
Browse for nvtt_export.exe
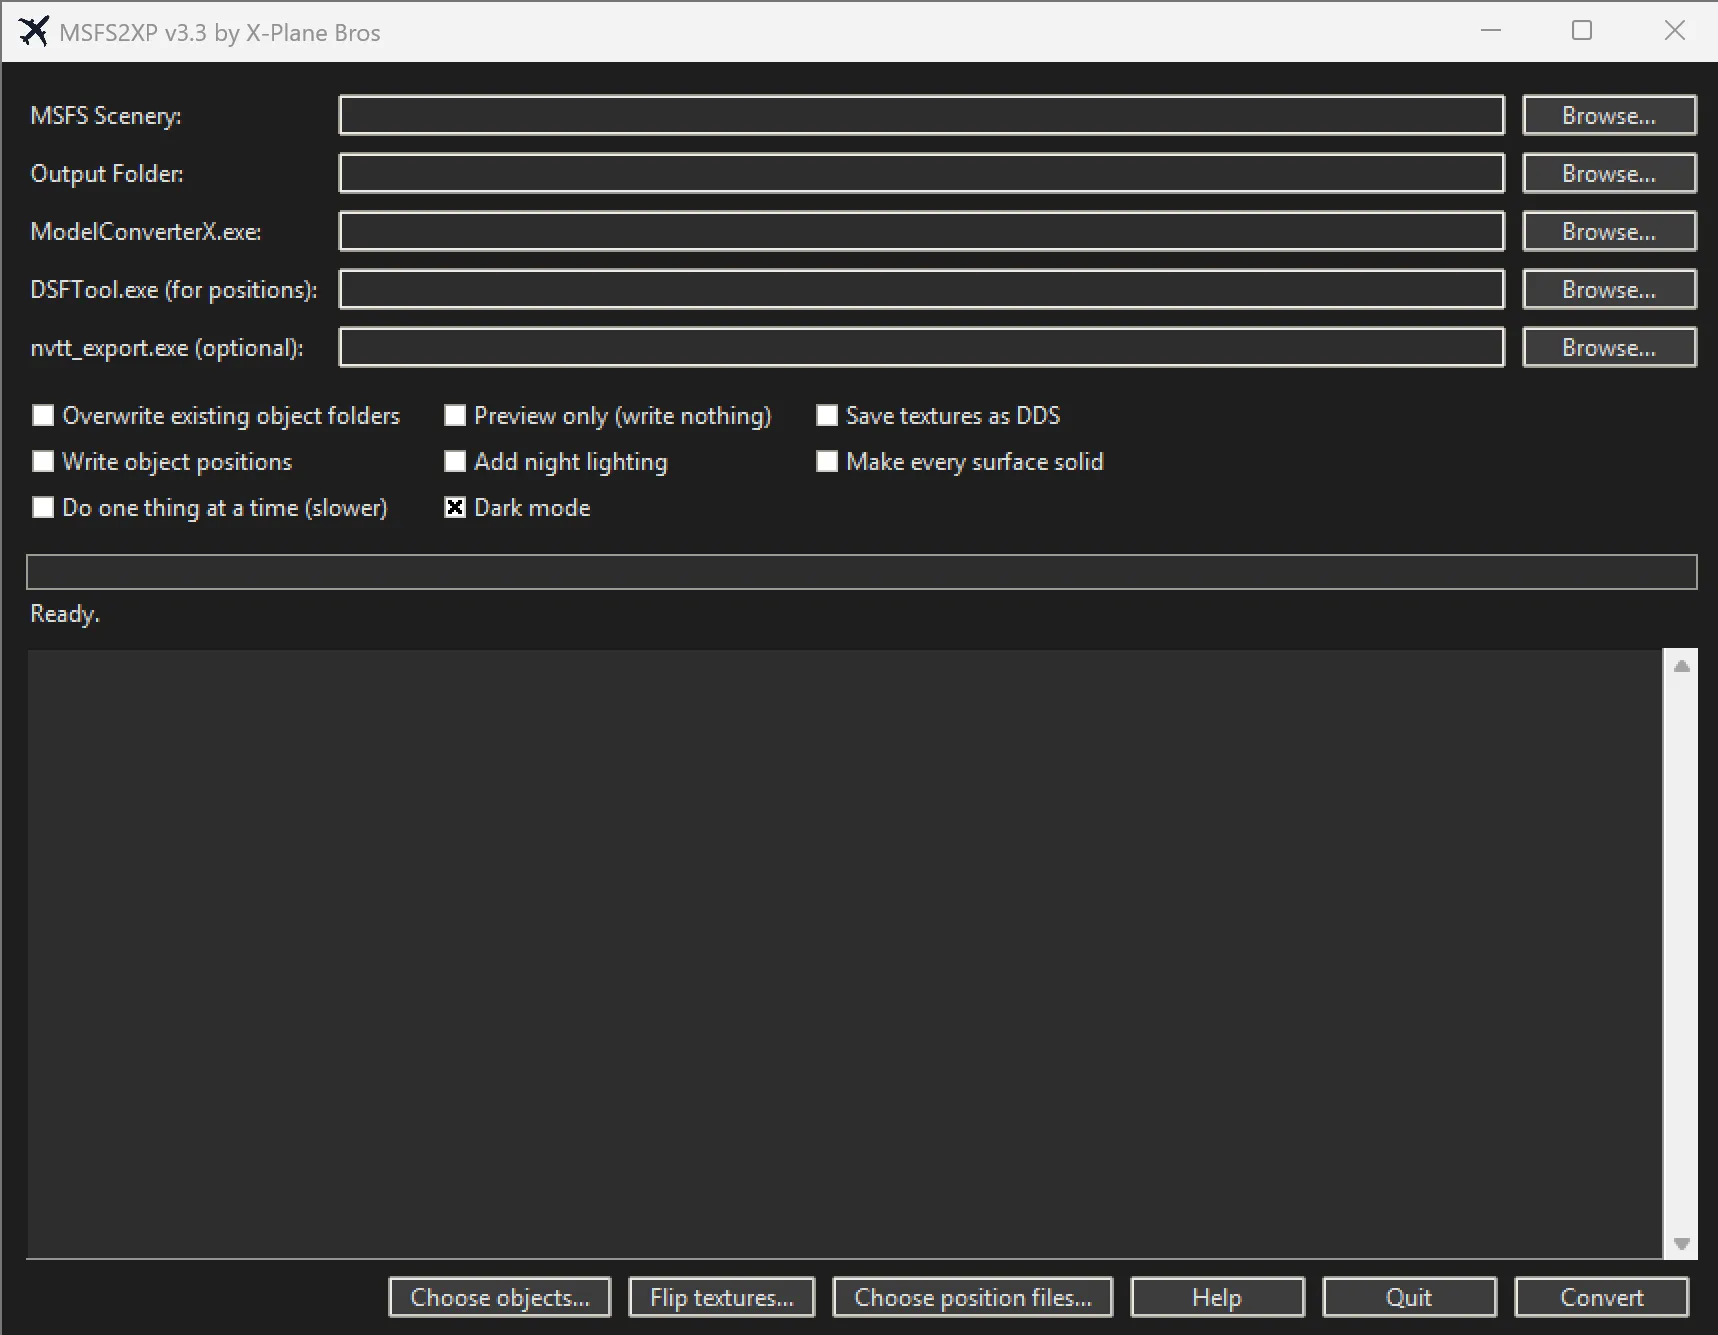tap(1609, 347)
